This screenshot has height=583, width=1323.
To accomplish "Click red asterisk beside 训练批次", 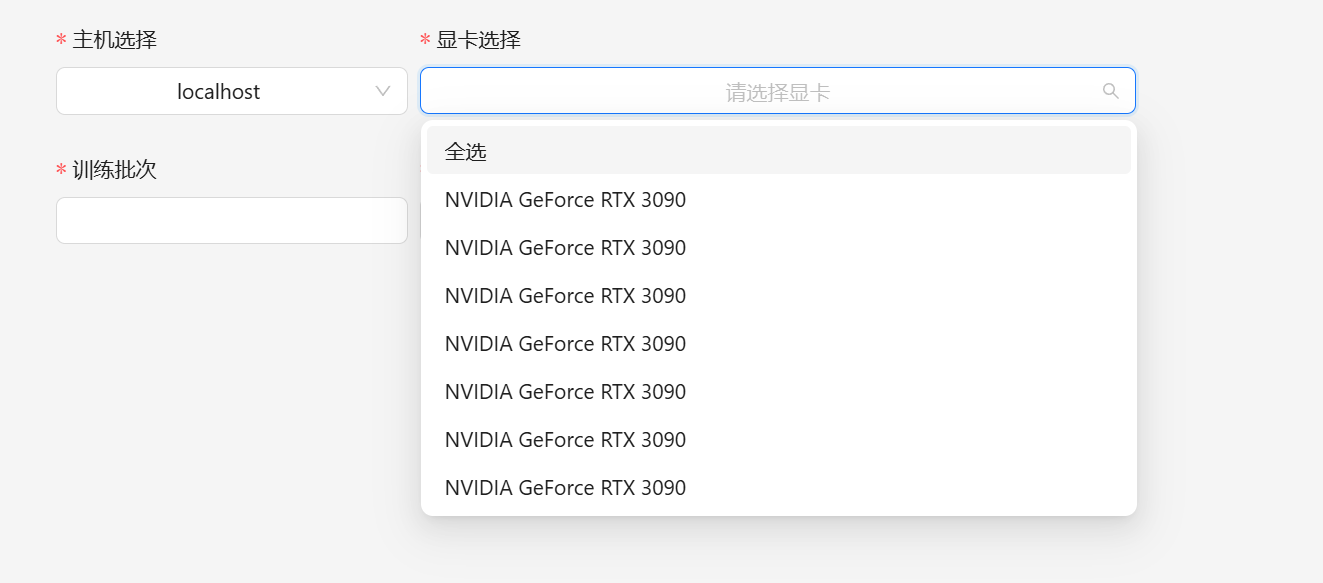I will pyautogui.click(x=61, y=171).
